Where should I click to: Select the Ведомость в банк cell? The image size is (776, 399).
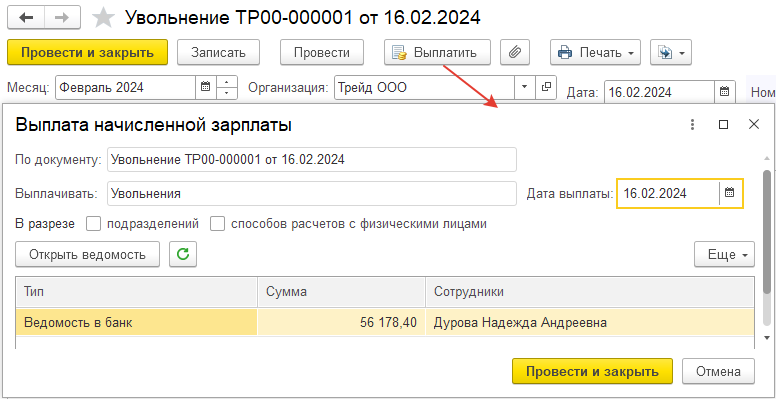point(137,323)
